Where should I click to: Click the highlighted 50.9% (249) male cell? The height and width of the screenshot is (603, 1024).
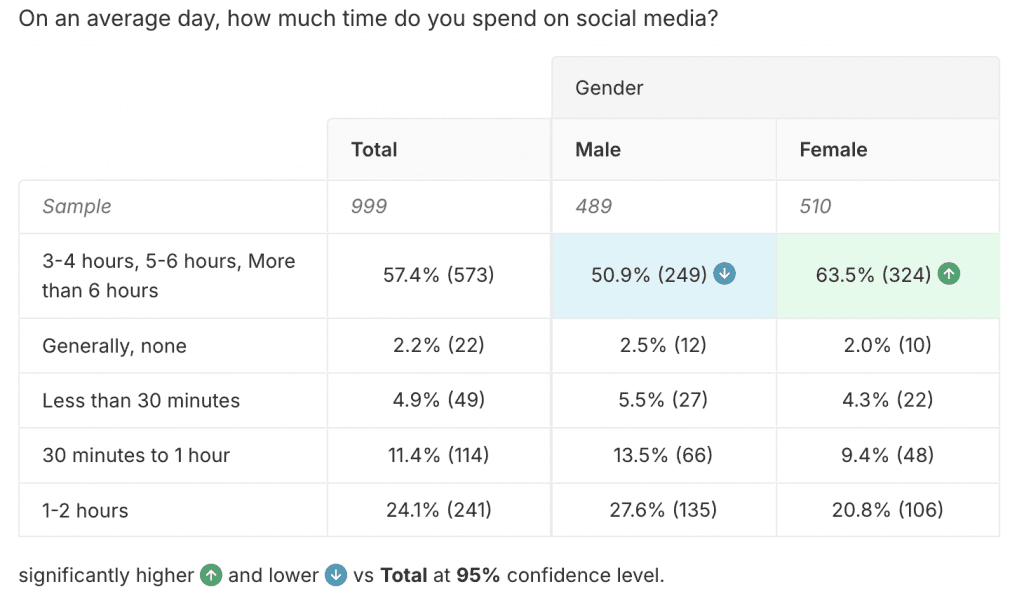coord(648,275)
